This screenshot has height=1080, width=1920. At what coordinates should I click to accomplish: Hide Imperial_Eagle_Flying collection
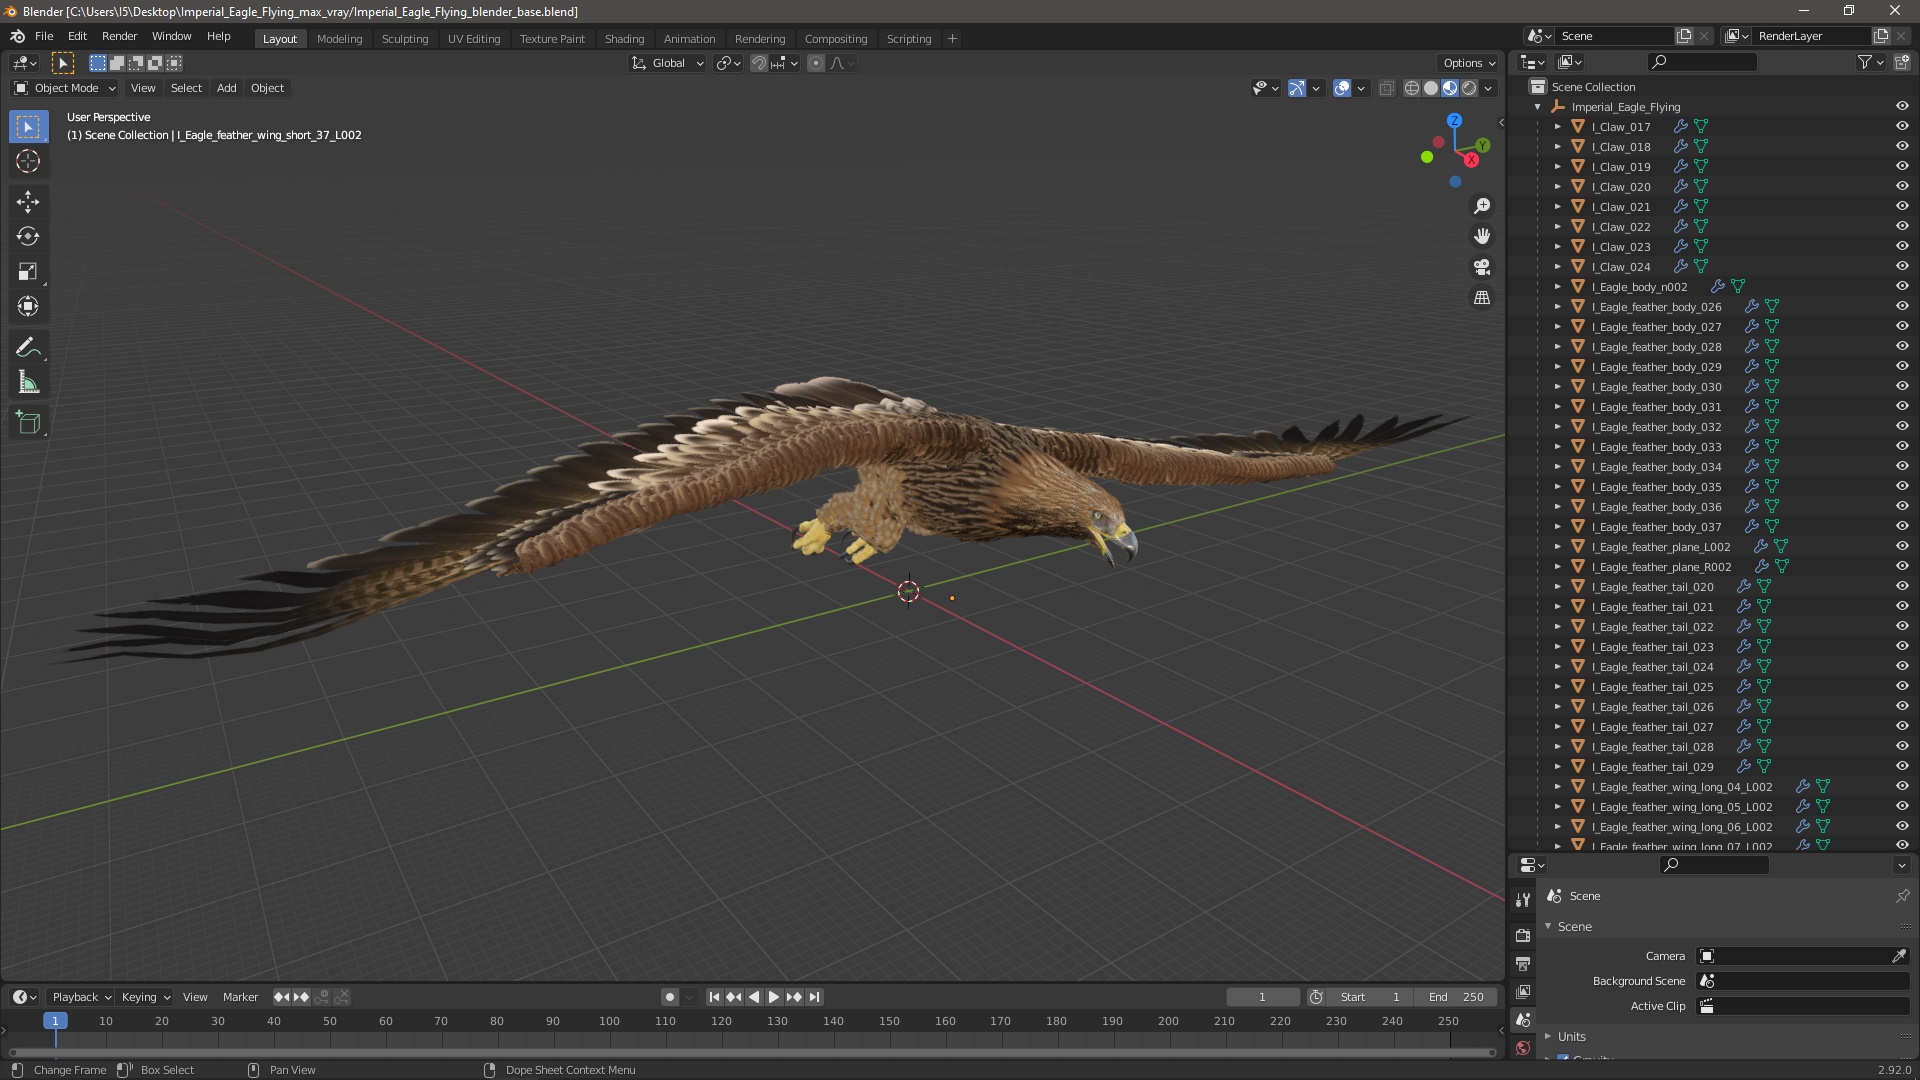click(1902, 107)
